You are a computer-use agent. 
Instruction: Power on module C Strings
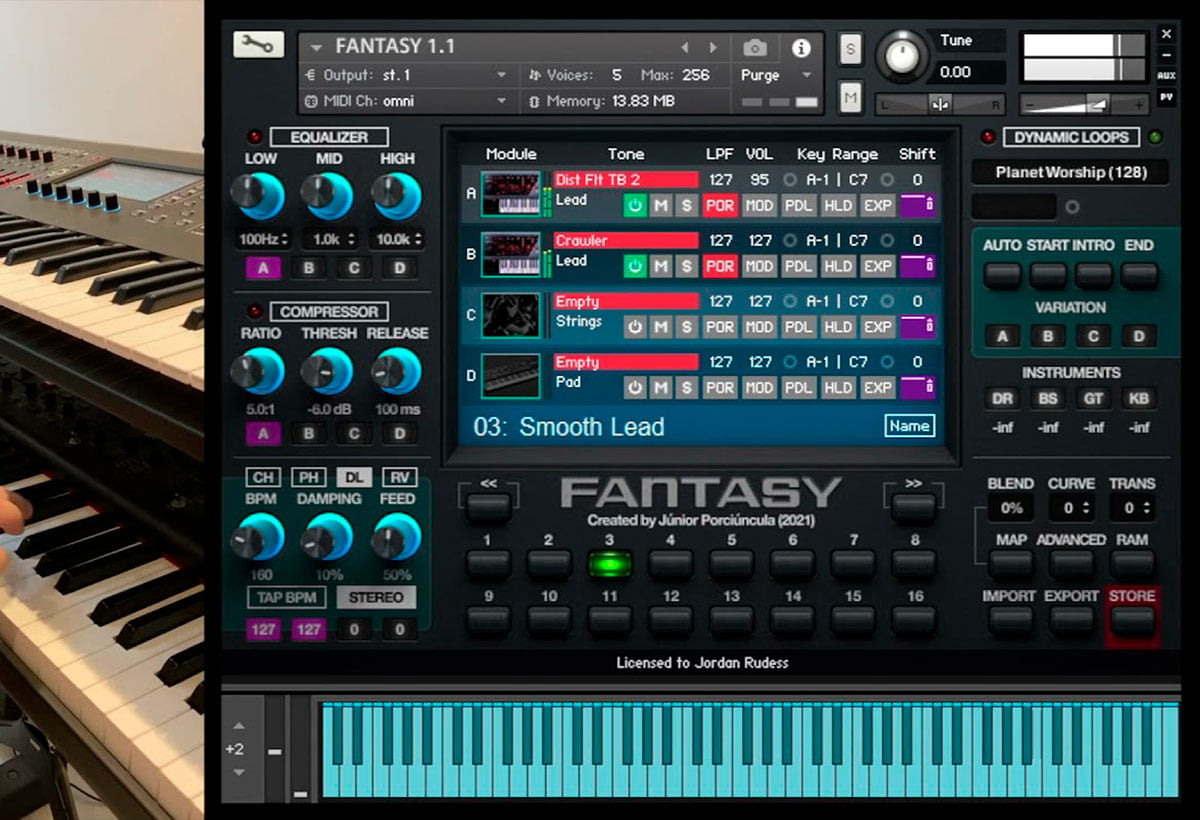[635, 327]
